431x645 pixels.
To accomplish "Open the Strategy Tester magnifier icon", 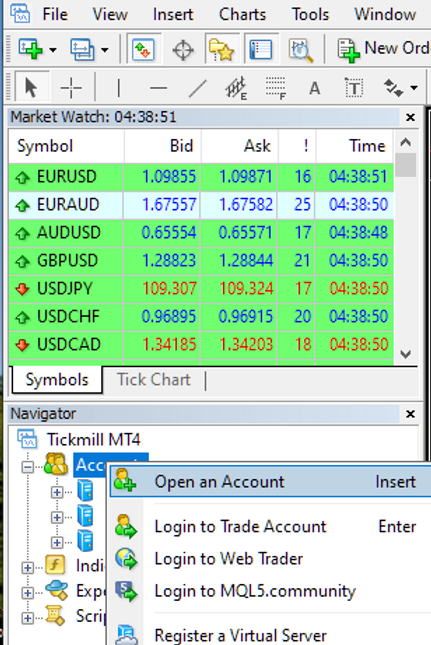I will tap(300, 50).
